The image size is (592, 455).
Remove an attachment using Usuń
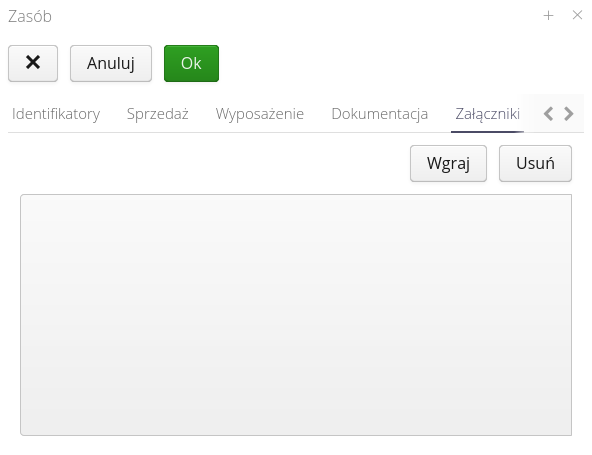point(535,163)
